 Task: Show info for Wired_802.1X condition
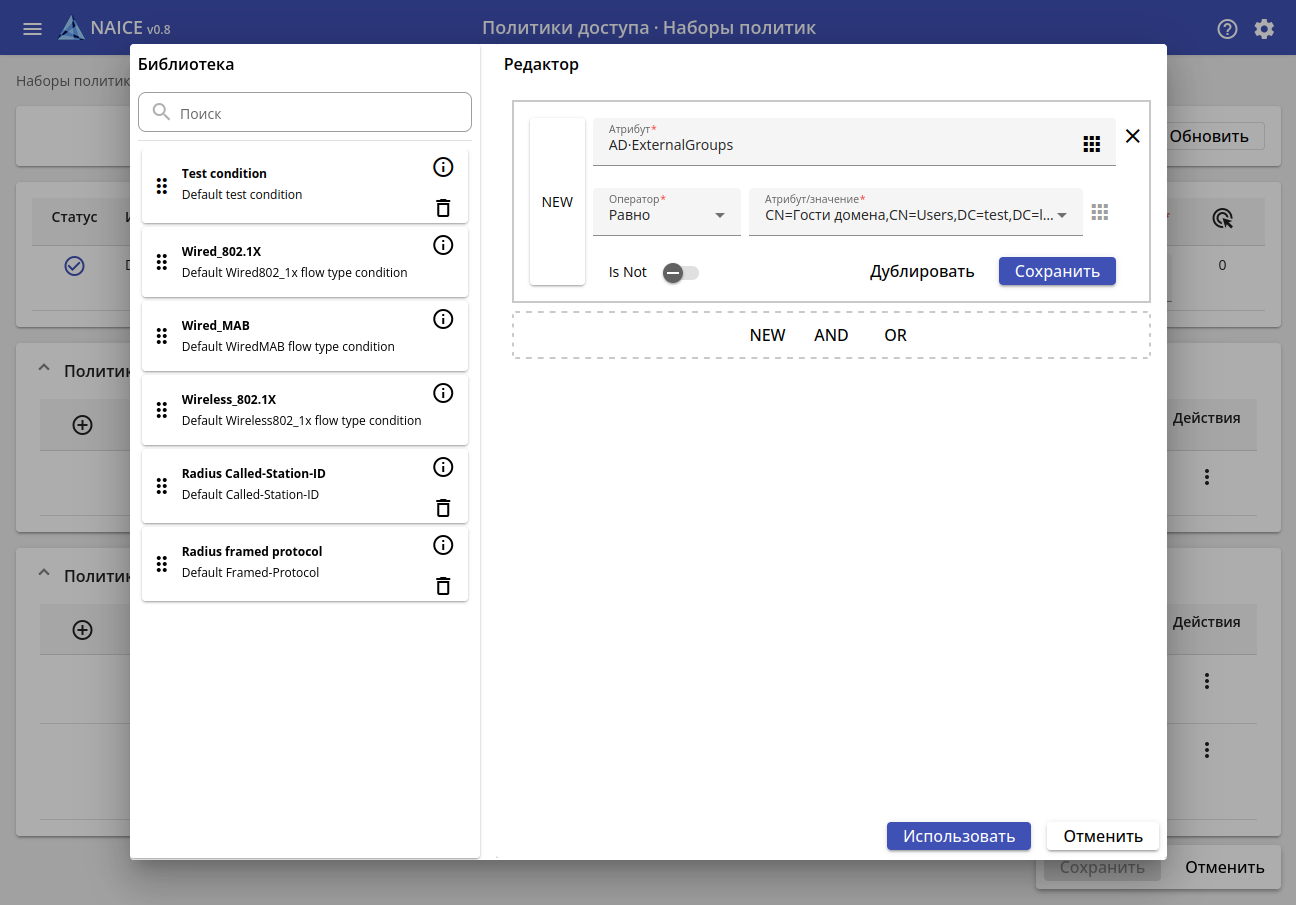coord(443,245)
